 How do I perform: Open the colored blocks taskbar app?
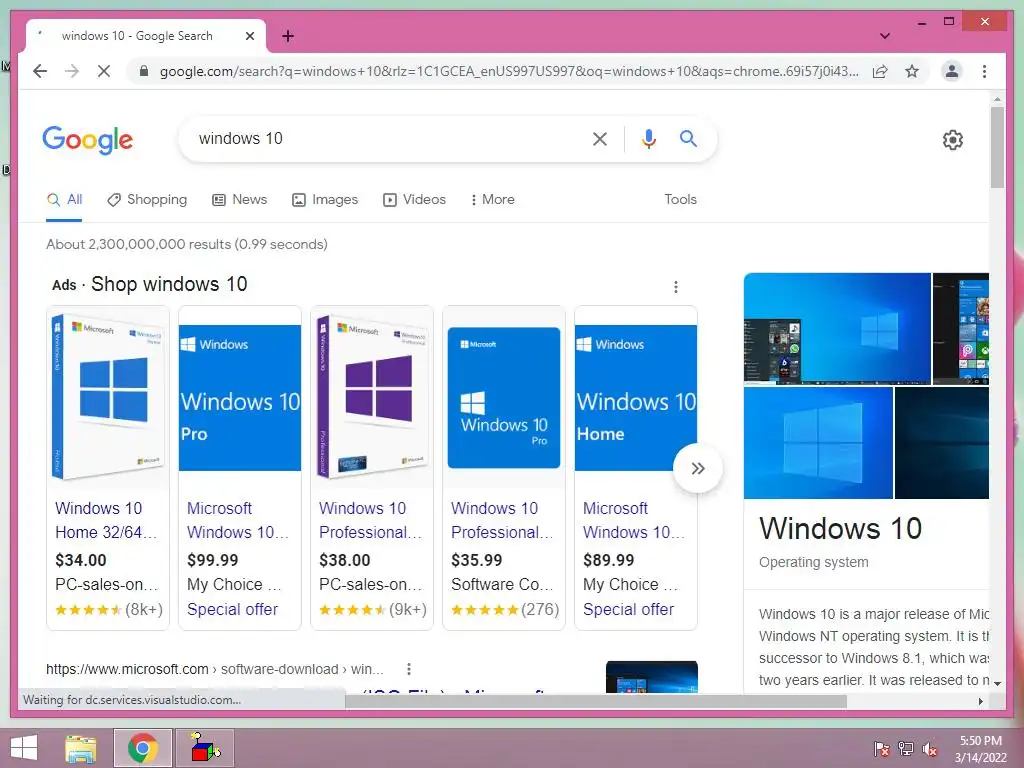pos(204,748)
